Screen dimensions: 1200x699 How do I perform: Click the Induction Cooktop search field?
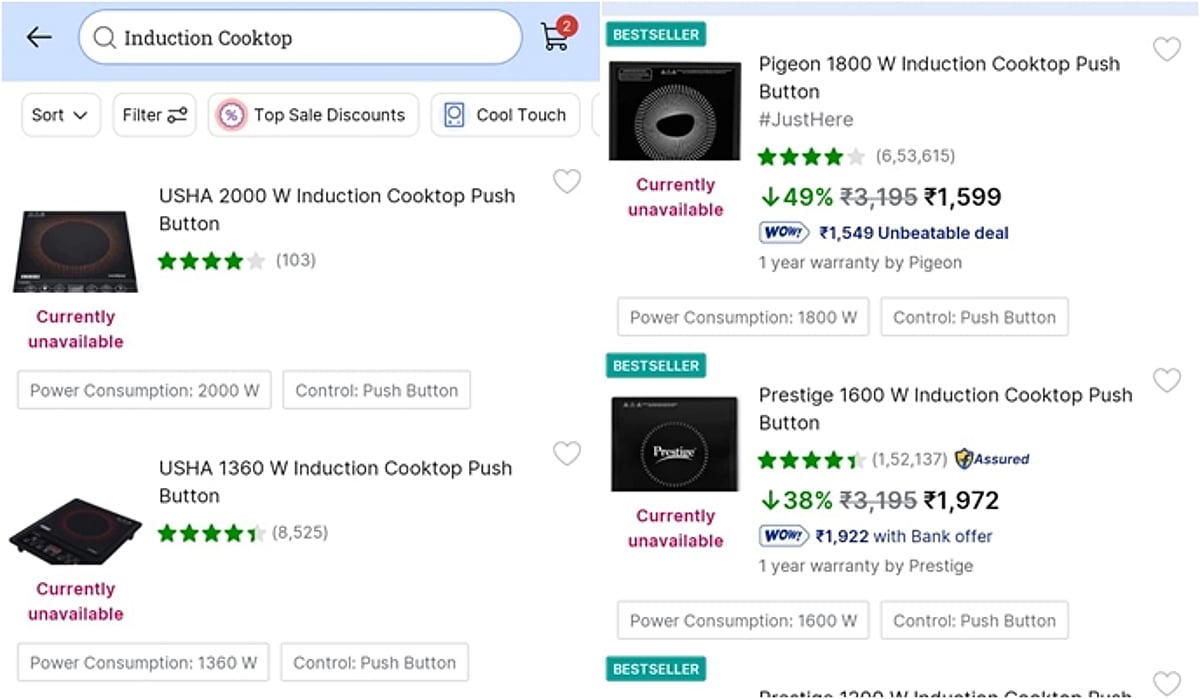pyautogui.click(x=310, y=38)
